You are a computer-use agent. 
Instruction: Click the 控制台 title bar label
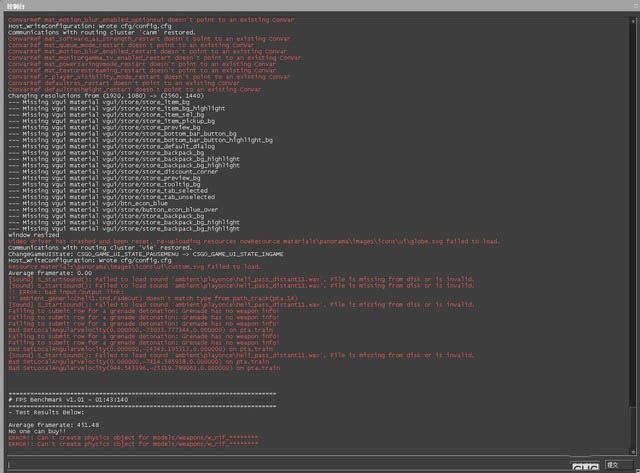tap(15, 6)
